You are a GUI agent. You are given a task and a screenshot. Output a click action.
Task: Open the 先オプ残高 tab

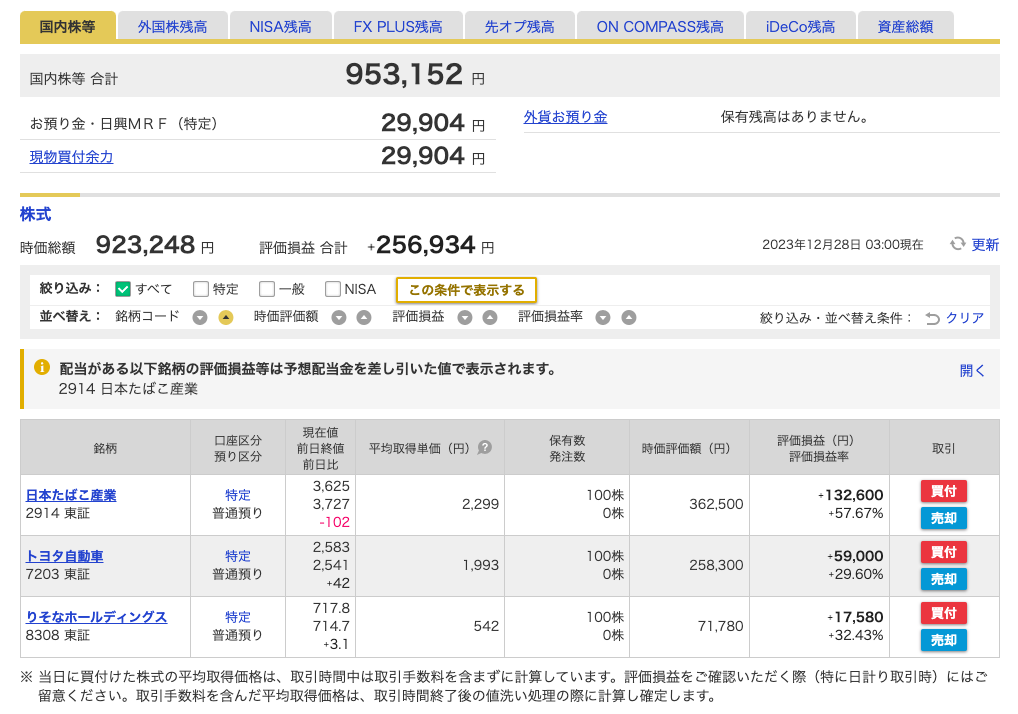tap(519, 27)
